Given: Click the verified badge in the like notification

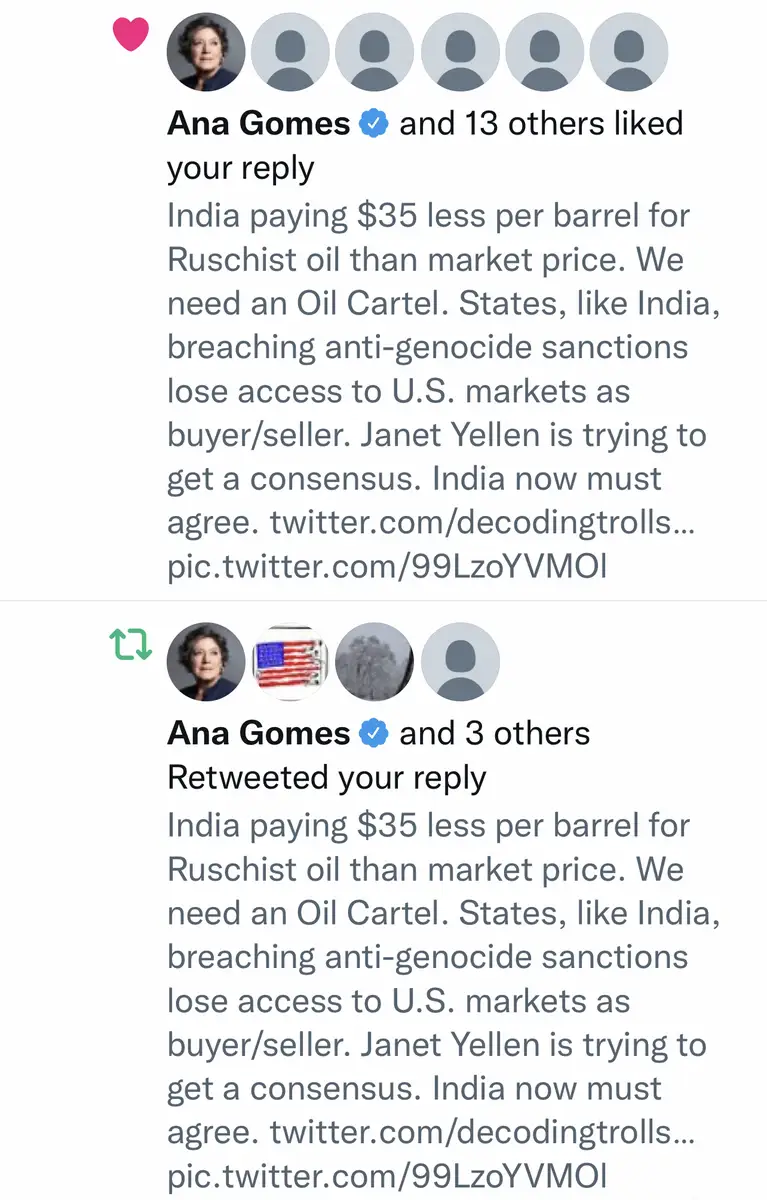Looking at the screenshot, I should [x=374, y=124].
